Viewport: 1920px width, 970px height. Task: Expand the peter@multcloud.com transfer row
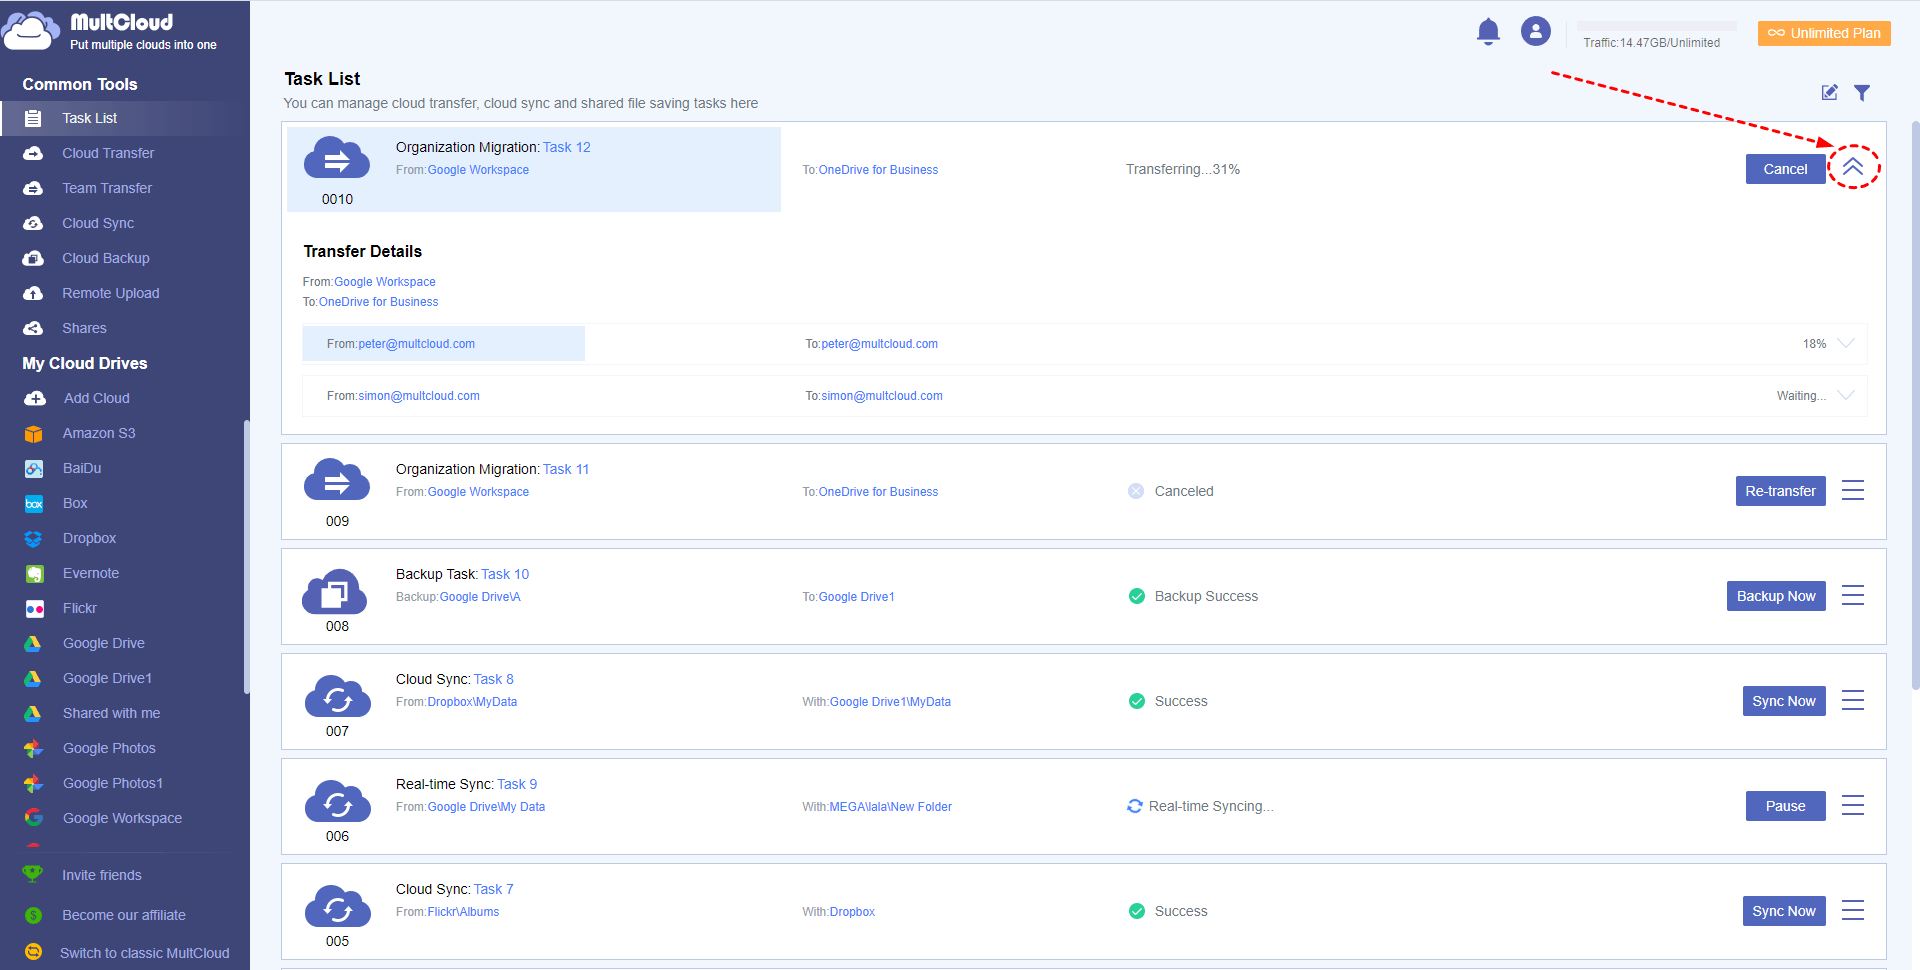(x=1846, y=344)
